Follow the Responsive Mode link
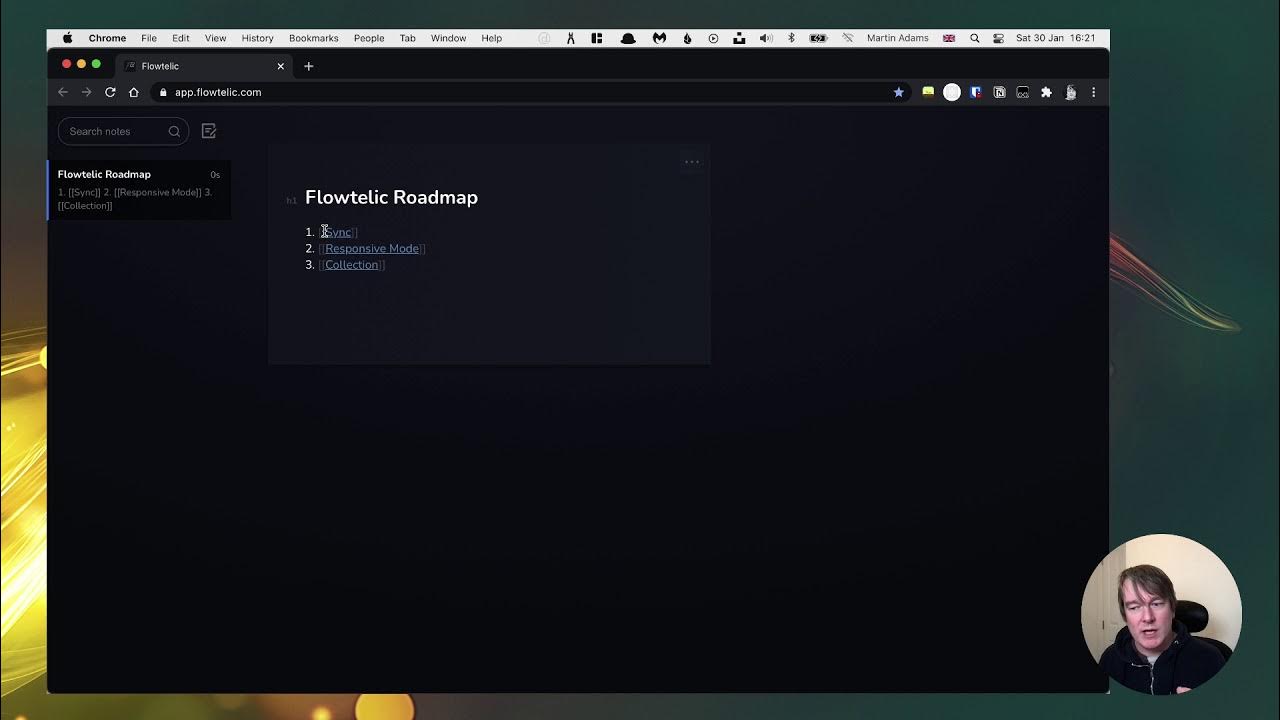The height and width of the screenshot is (720, 1280). (x=372, y=248)
